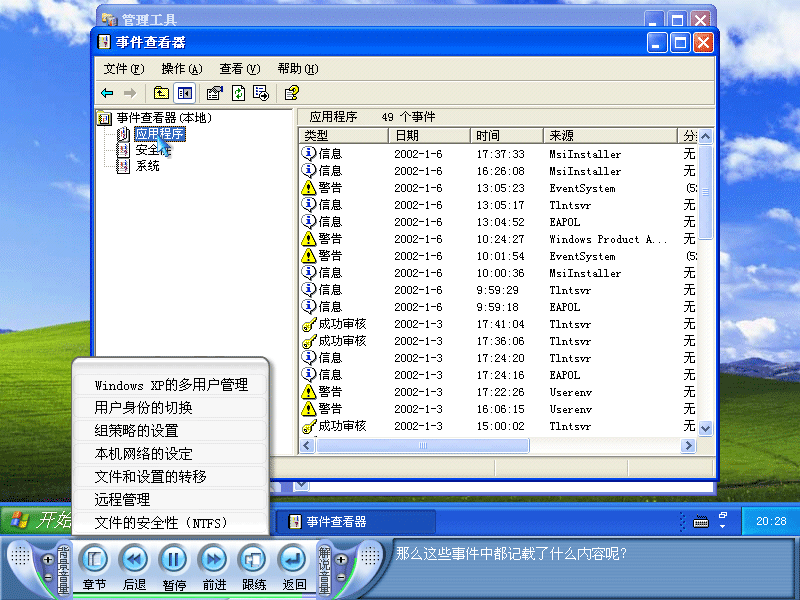Viewport: 800px width, 600px height.
Task: Click the 前进 fast-forward button
Action: pyautogui.click(x=213, y=560)
